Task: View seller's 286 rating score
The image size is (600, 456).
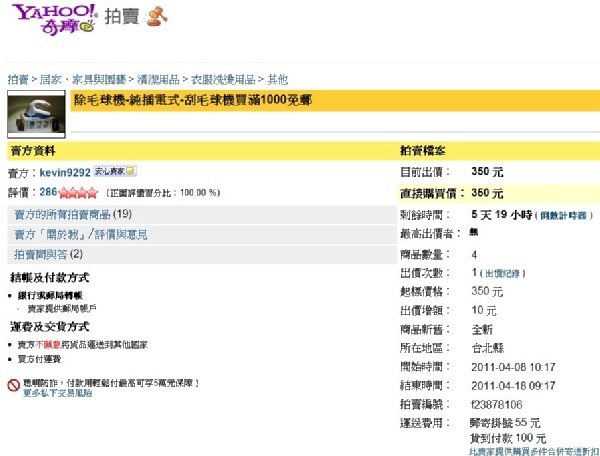Action: (47, 192)
